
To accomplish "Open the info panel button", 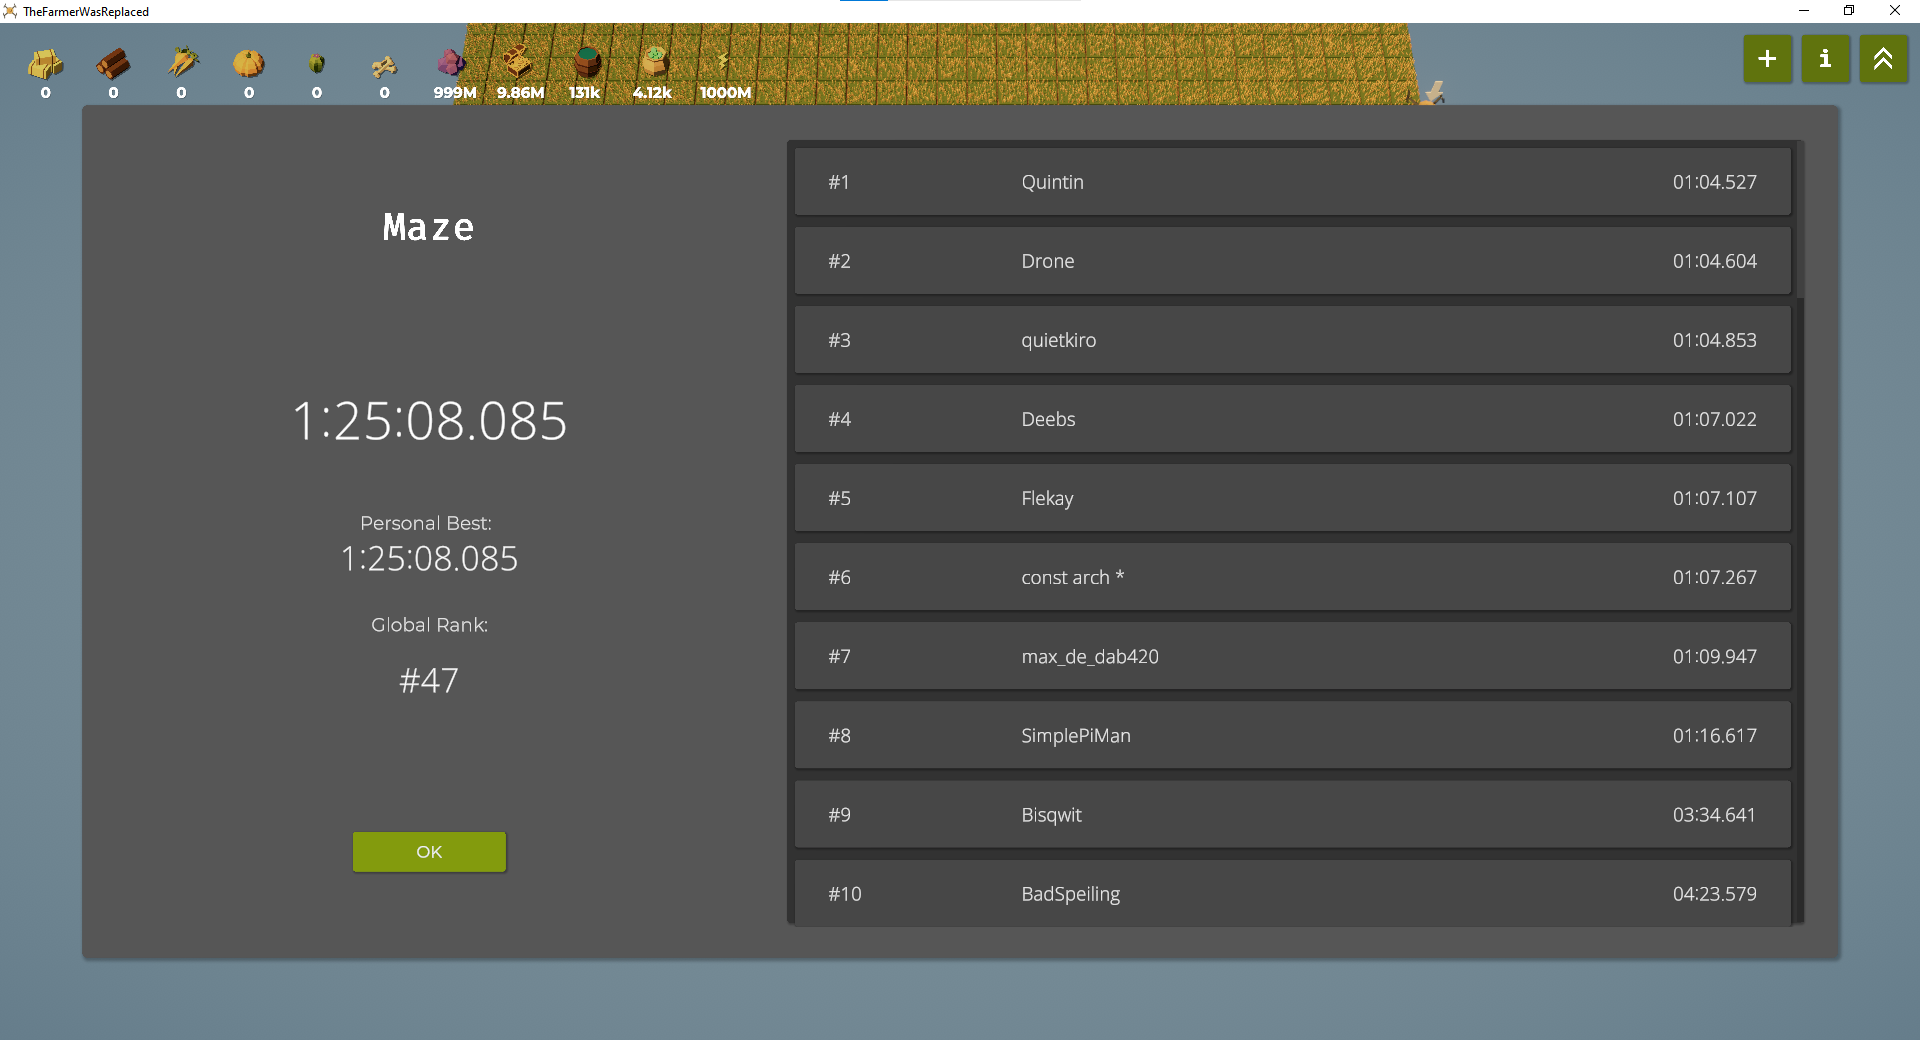I will point(1825,59).
